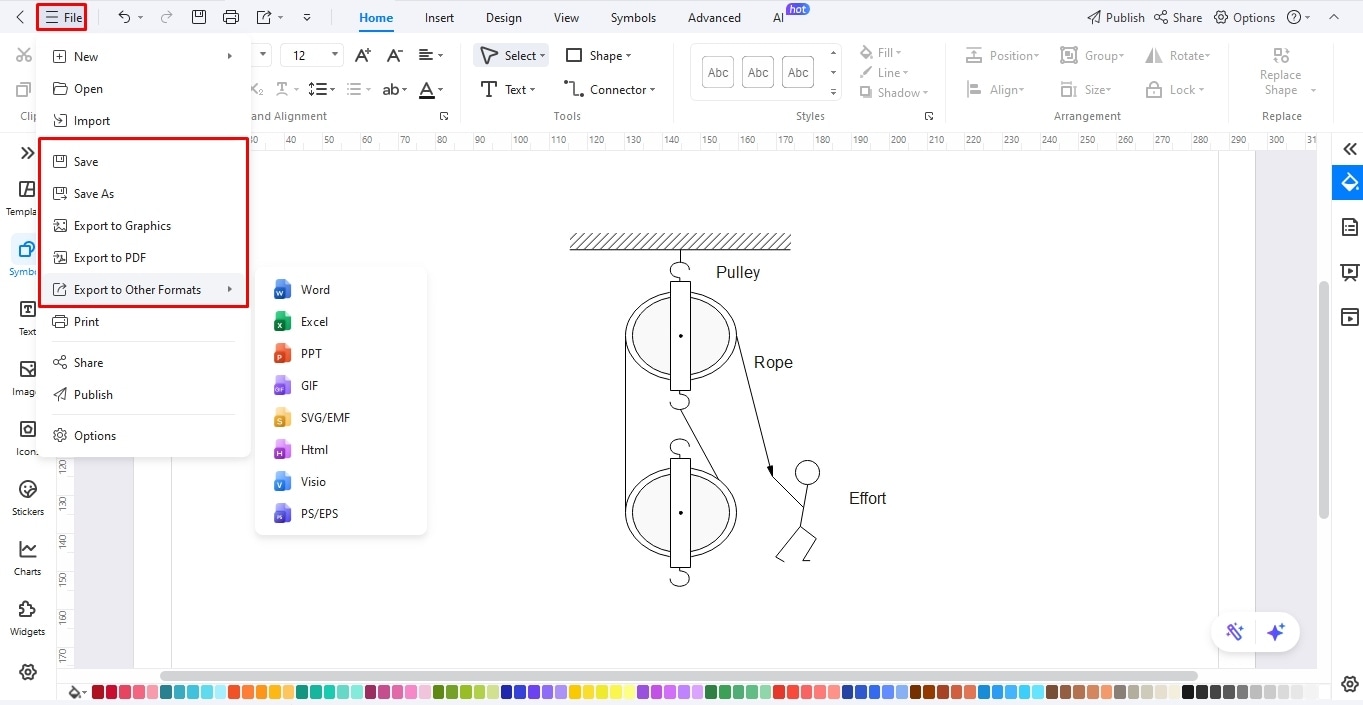
Task: Switch to the Insert tab
Action: coord(439,17)
